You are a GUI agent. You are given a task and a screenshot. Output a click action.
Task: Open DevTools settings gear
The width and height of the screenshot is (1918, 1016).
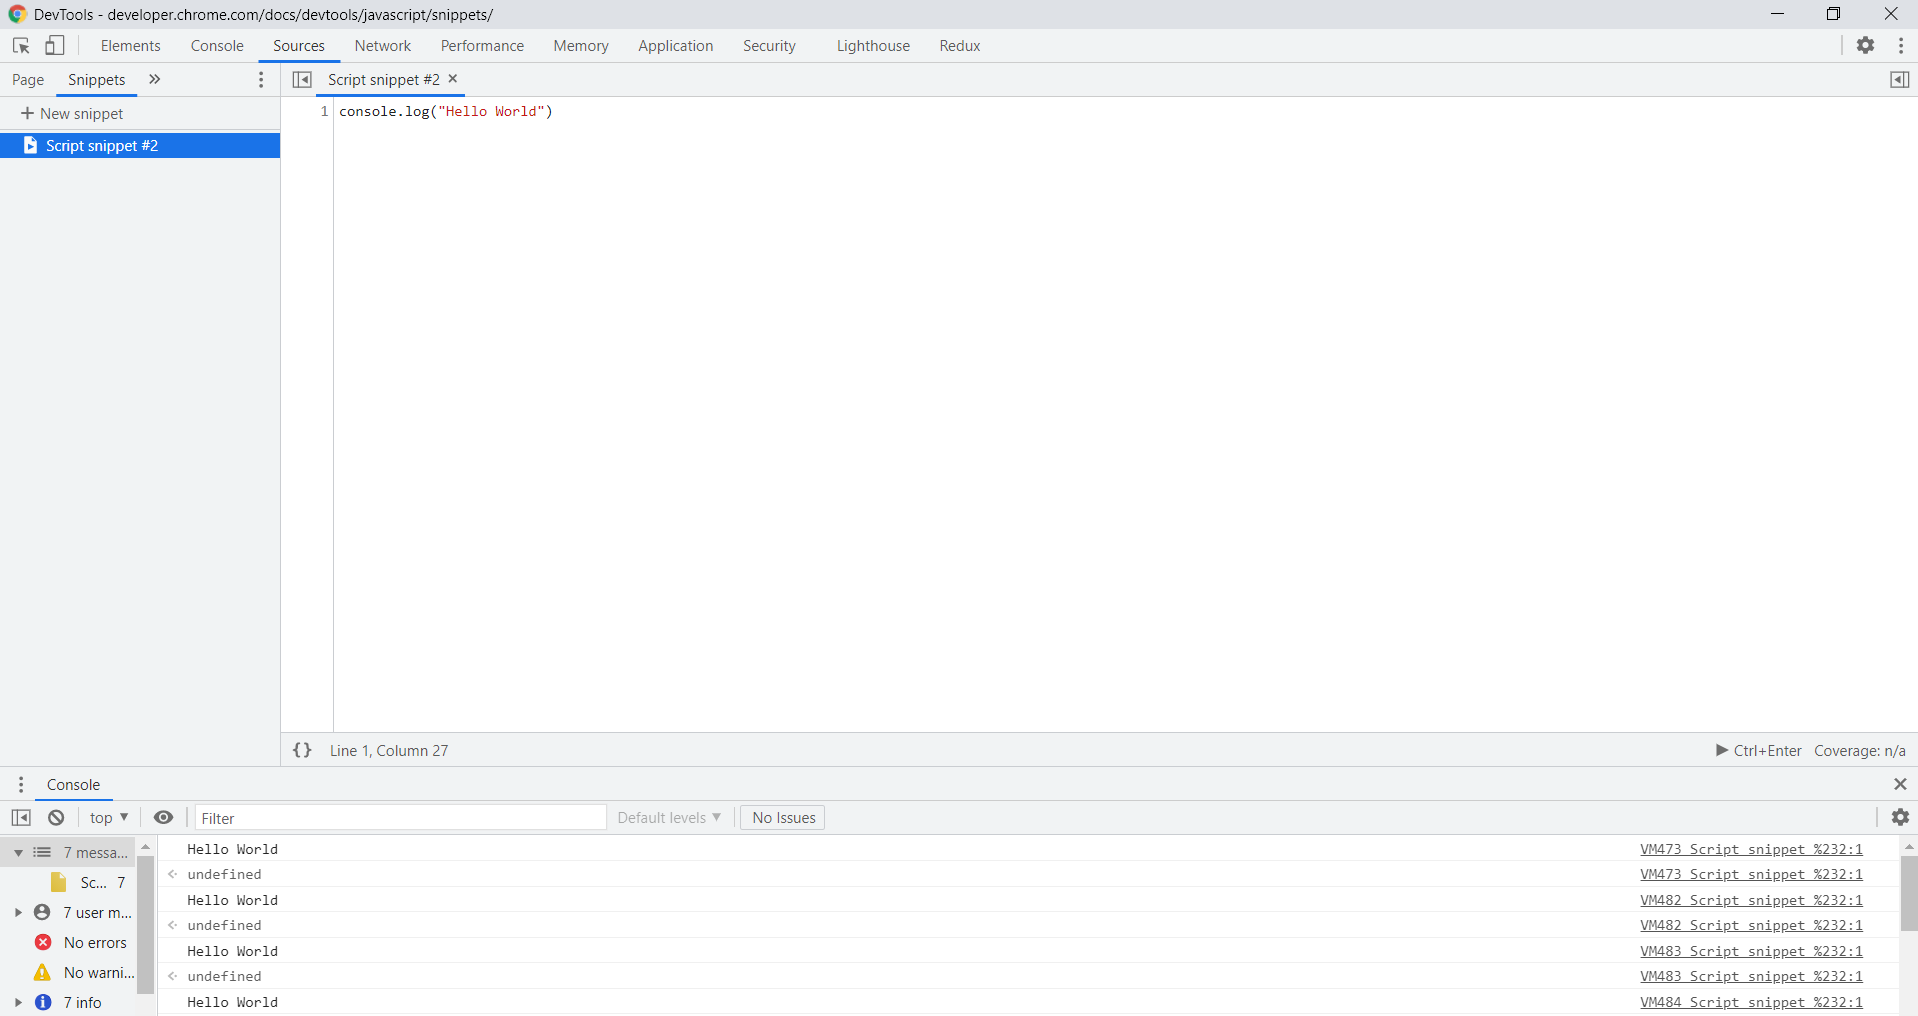[x=1866, y=45]
